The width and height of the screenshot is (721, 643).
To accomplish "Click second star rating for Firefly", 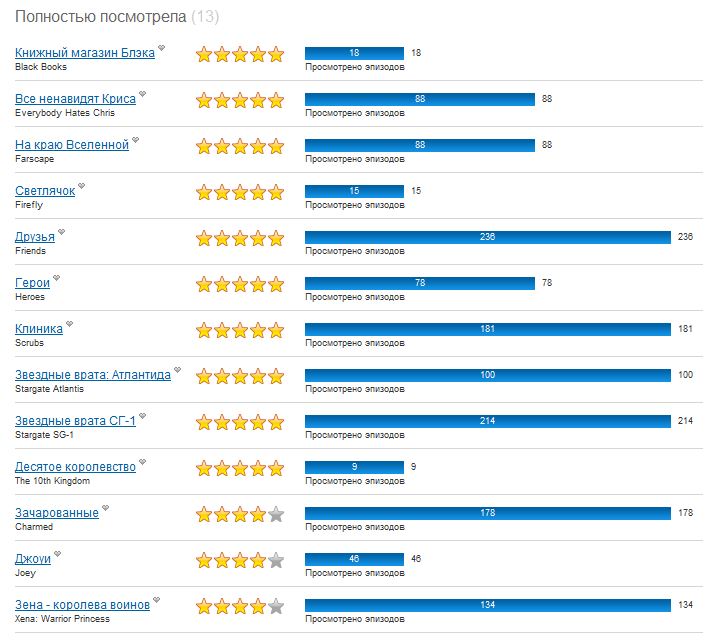I will [222, 193].
